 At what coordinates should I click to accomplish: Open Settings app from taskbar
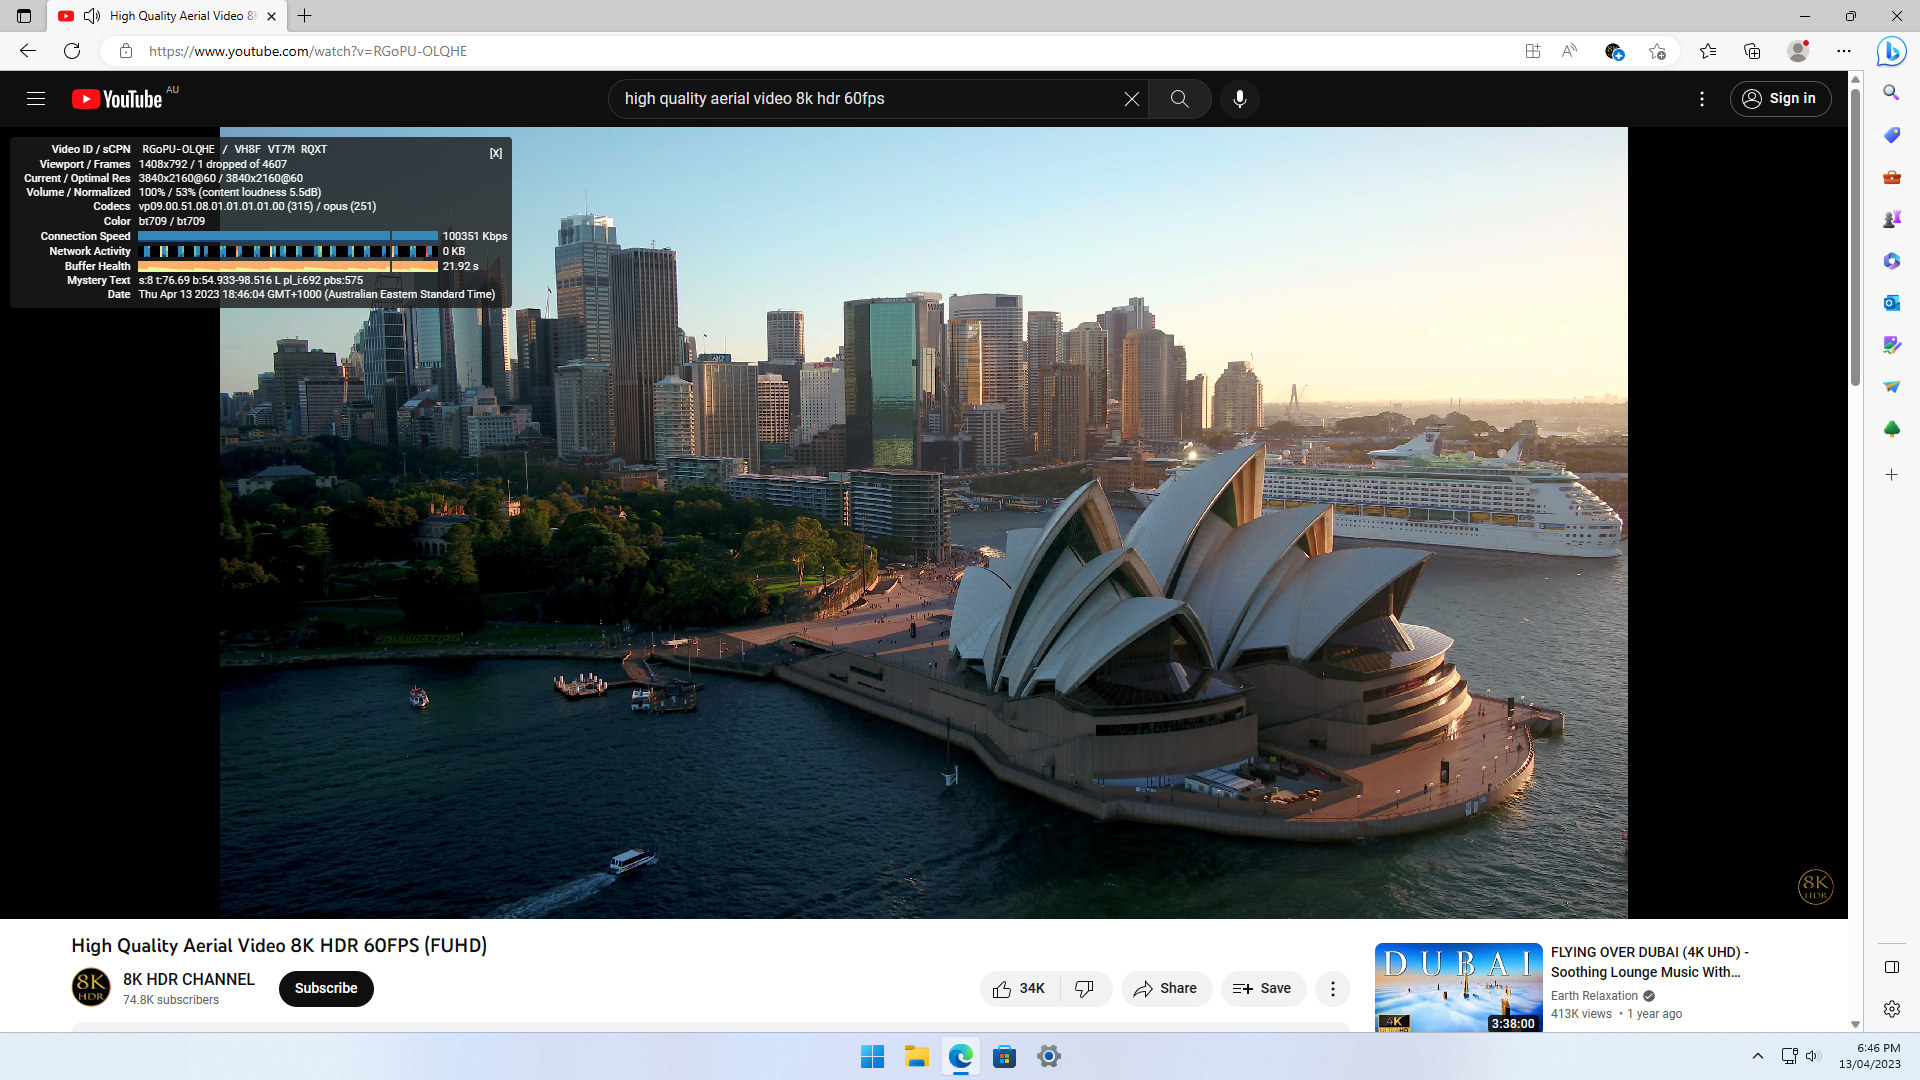(1048, 1057)
